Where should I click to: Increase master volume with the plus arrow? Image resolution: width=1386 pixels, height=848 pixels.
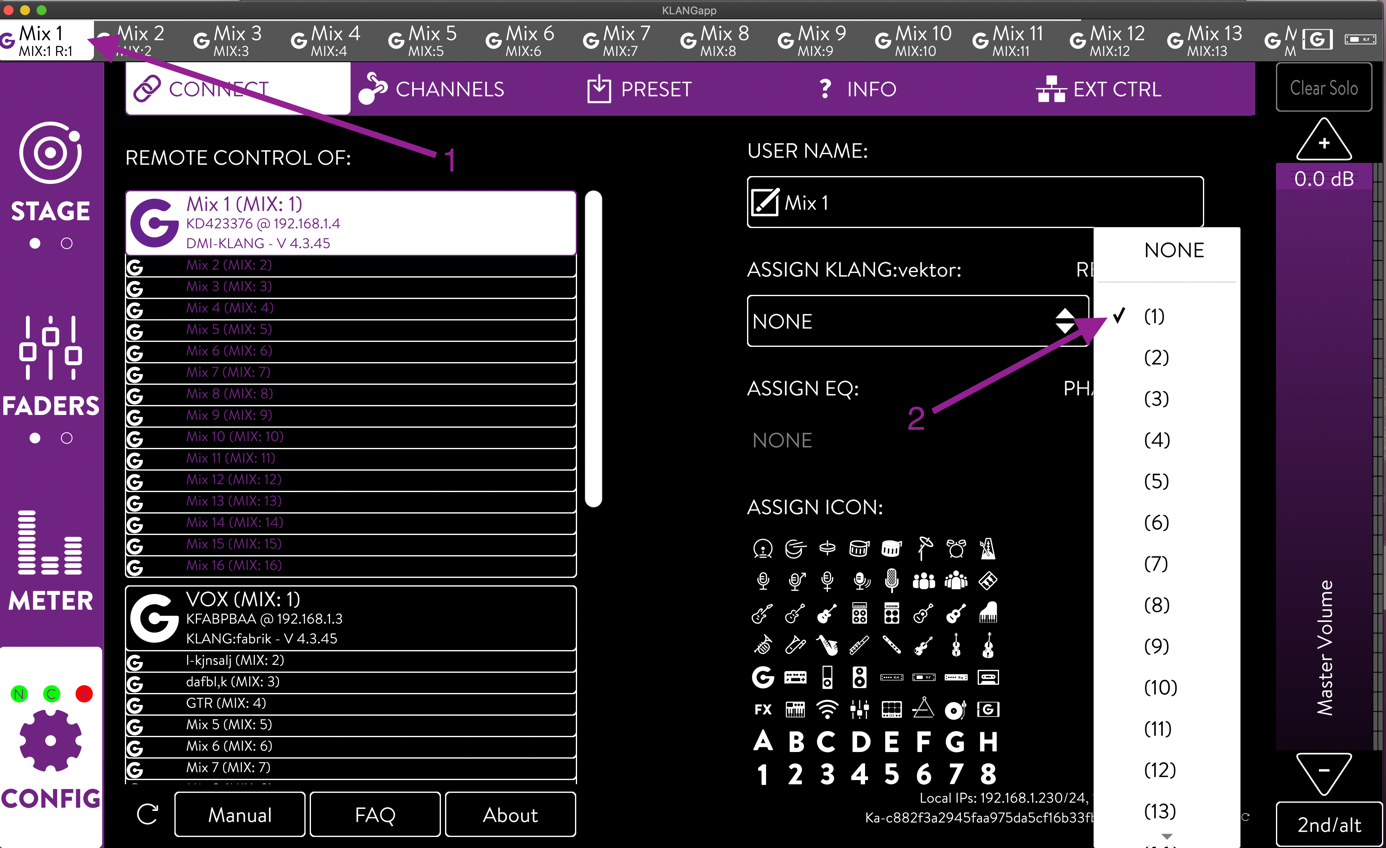click(x=1324, y=142)
